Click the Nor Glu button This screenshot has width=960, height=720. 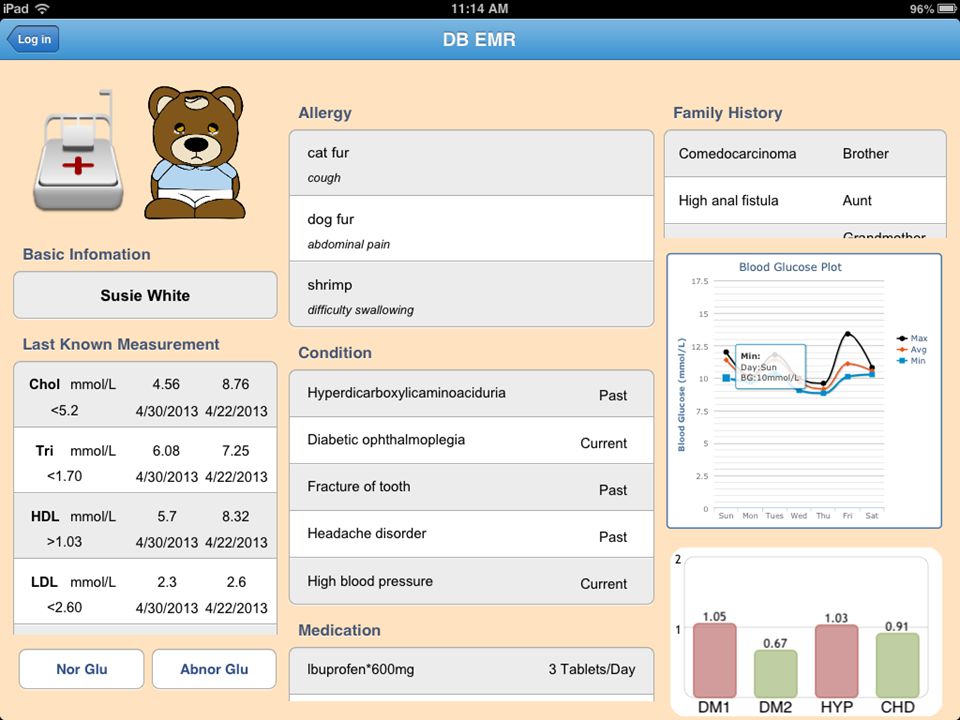pos(81,669)
